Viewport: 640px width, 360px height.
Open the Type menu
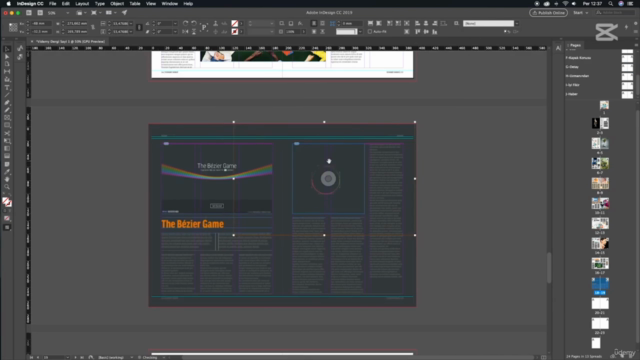[100, 4]
